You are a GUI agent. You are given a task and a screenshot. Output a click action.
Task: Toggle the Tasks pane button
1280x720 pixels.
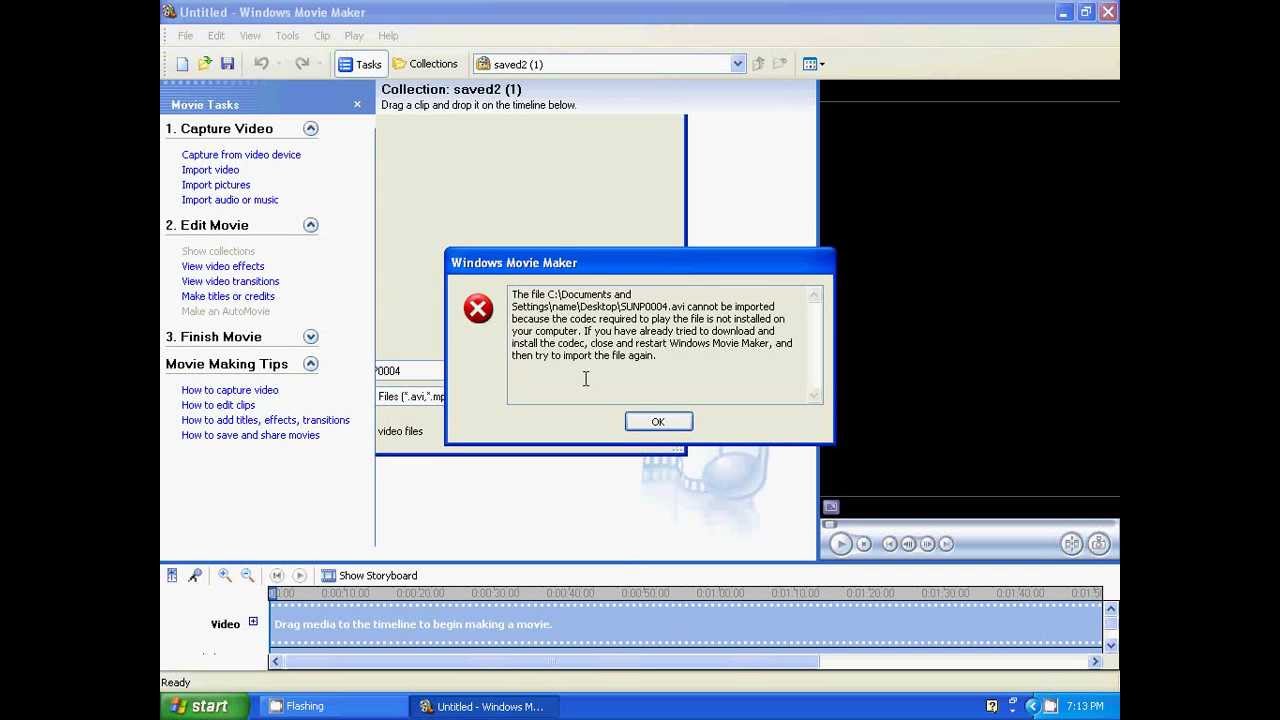click(x=360, y=64)
